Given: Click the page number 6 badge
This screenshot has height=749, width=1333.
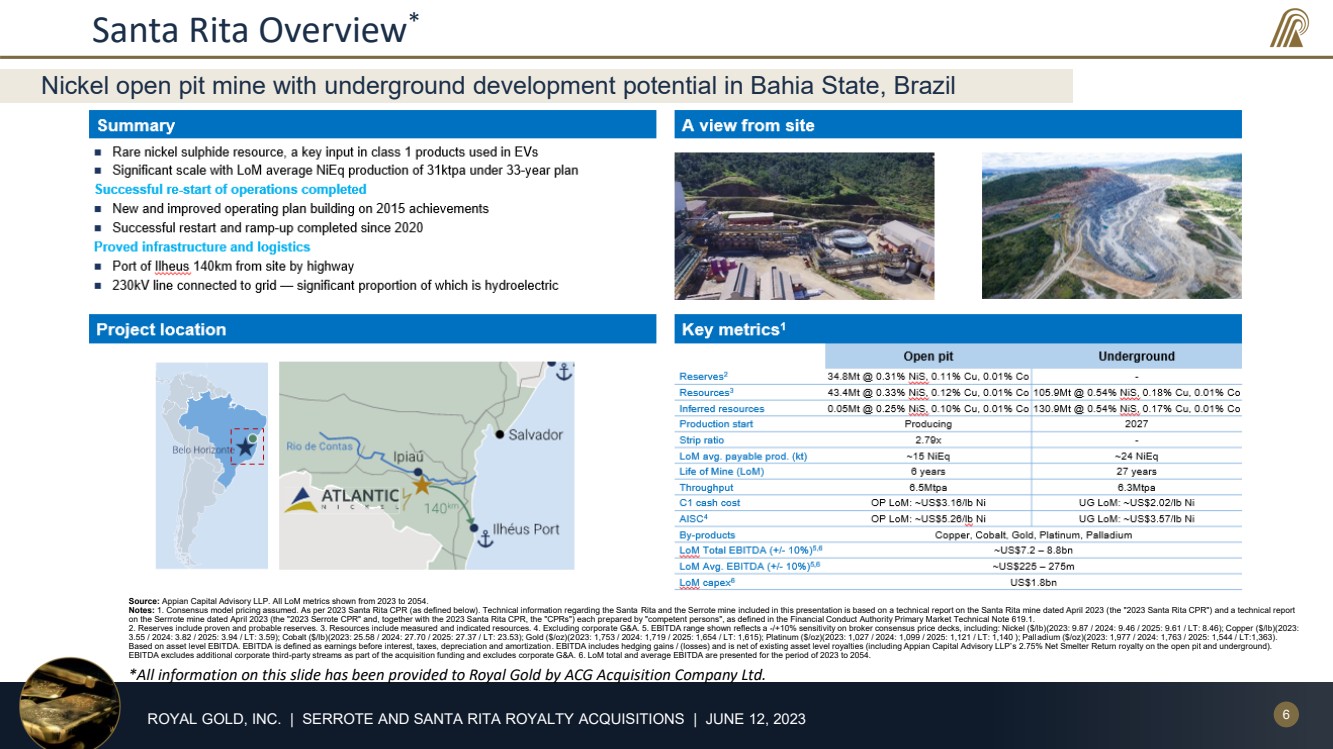Looking at the screenshot, I should 1285,714.
